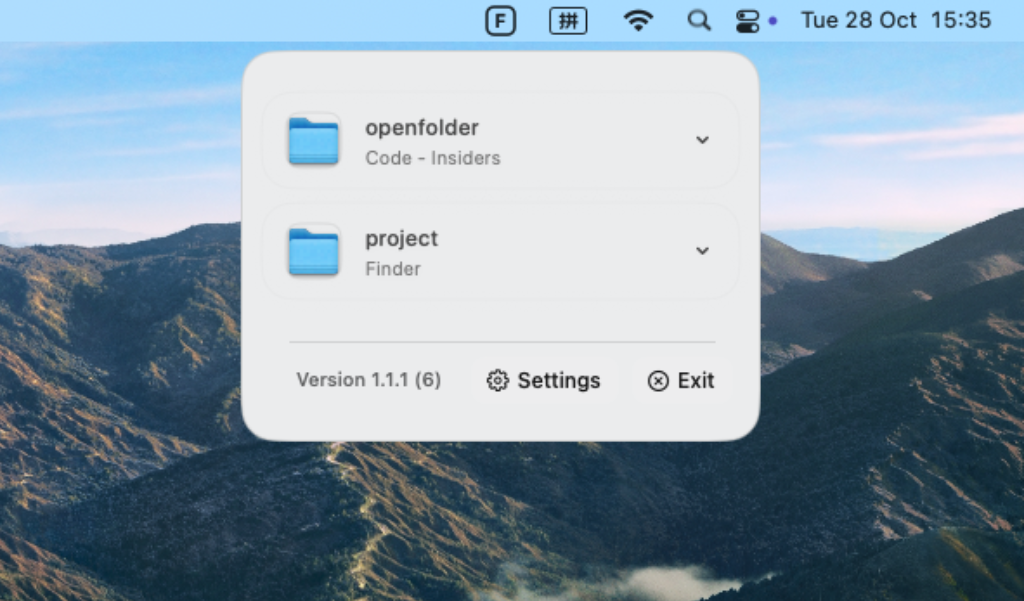The width and height of the screenshot is (1024, 601).
Task: Click the Exit circled-x icon
Action: 658,380
